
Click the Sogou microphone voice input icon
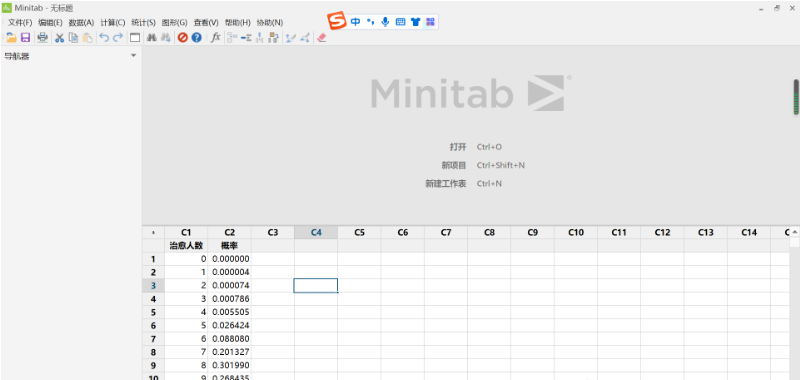coord(386,22)
